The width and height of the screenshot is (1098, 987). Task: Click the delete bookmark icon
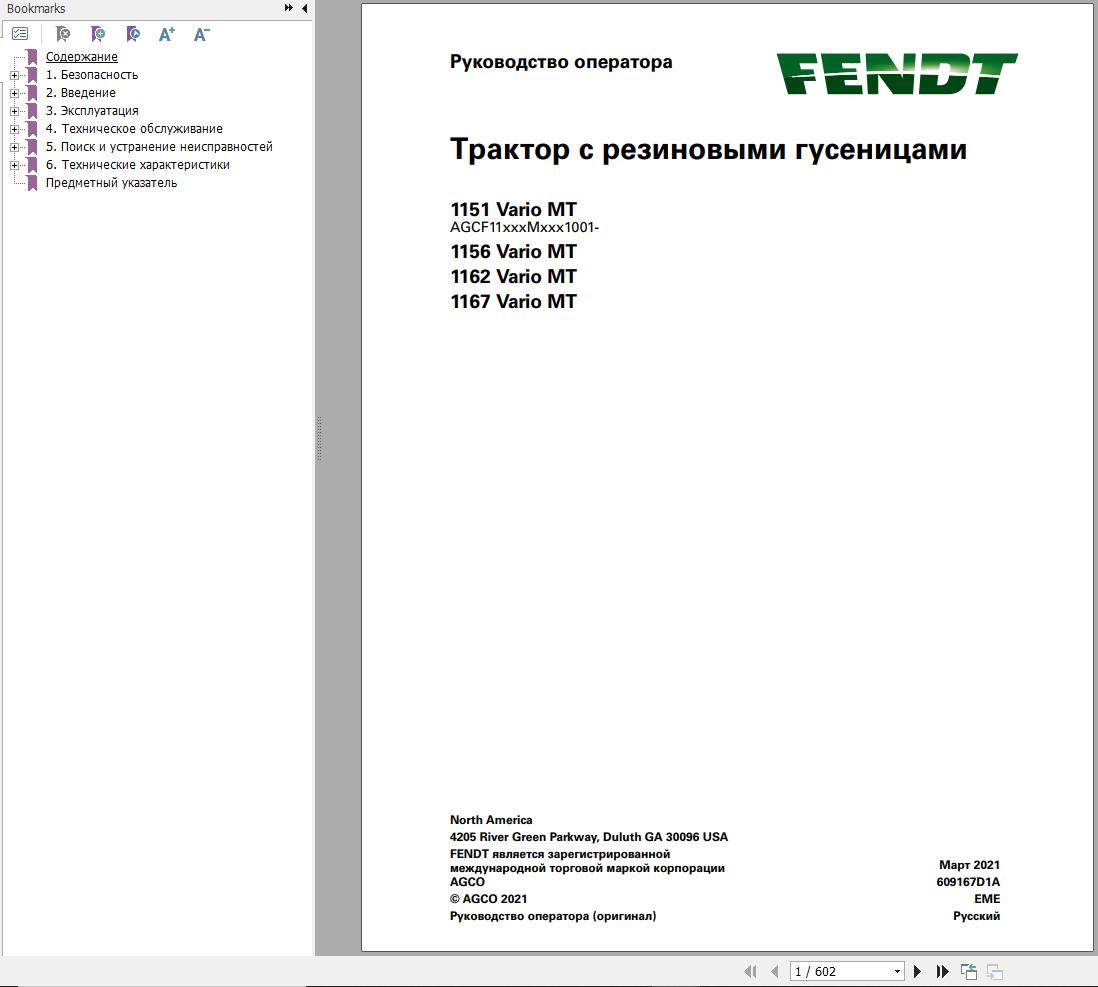click(x=63, y=34)
